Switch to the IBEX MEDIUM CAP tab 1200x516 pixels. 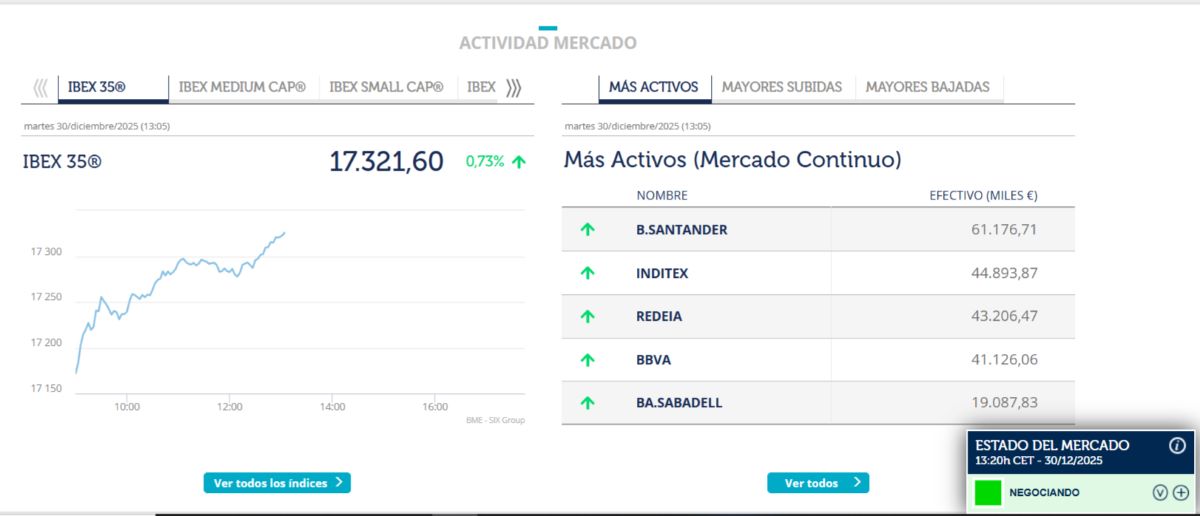point(242,87)
